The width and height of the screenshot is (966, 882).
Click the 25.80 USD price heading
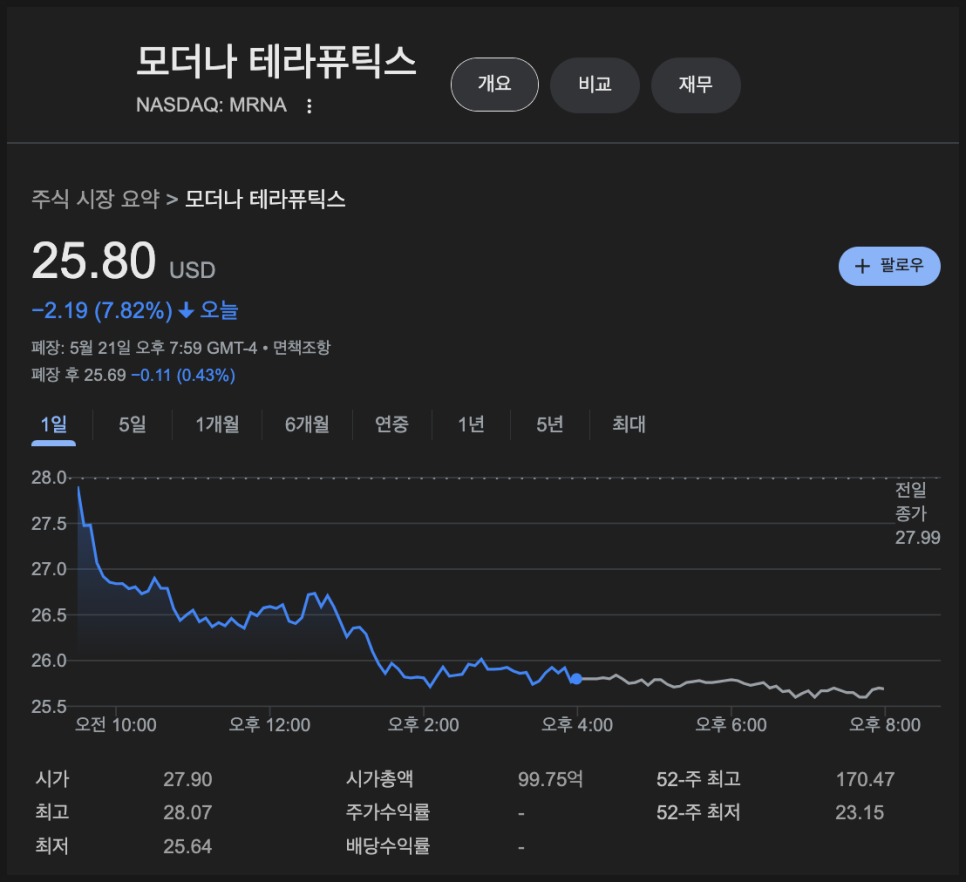coord(123,261)
